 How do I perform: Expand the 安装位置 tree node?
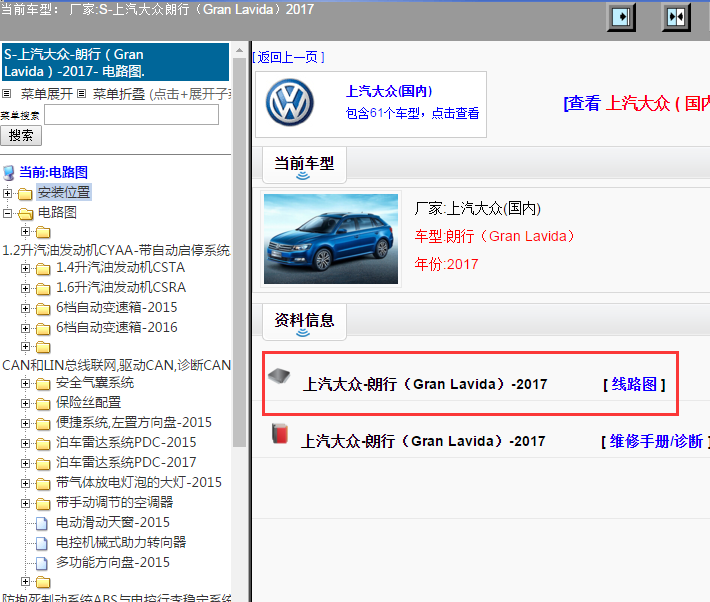[7, 193]
